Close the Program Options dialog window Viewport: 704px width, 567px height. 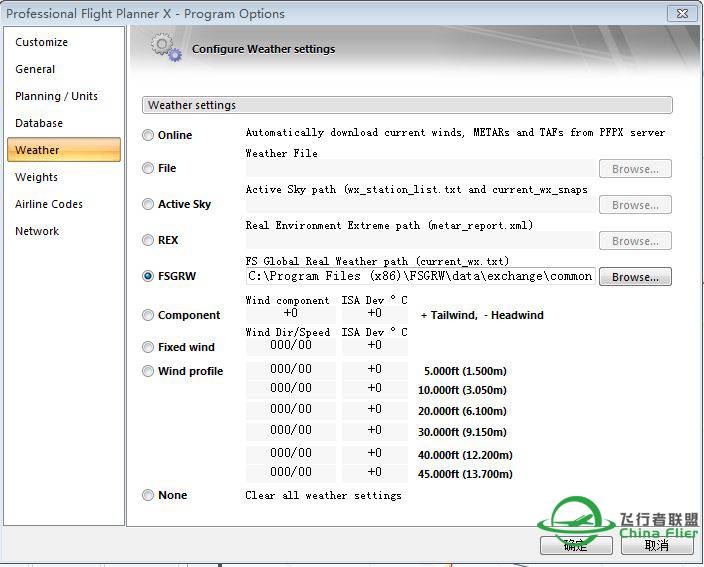coord(681,13)
